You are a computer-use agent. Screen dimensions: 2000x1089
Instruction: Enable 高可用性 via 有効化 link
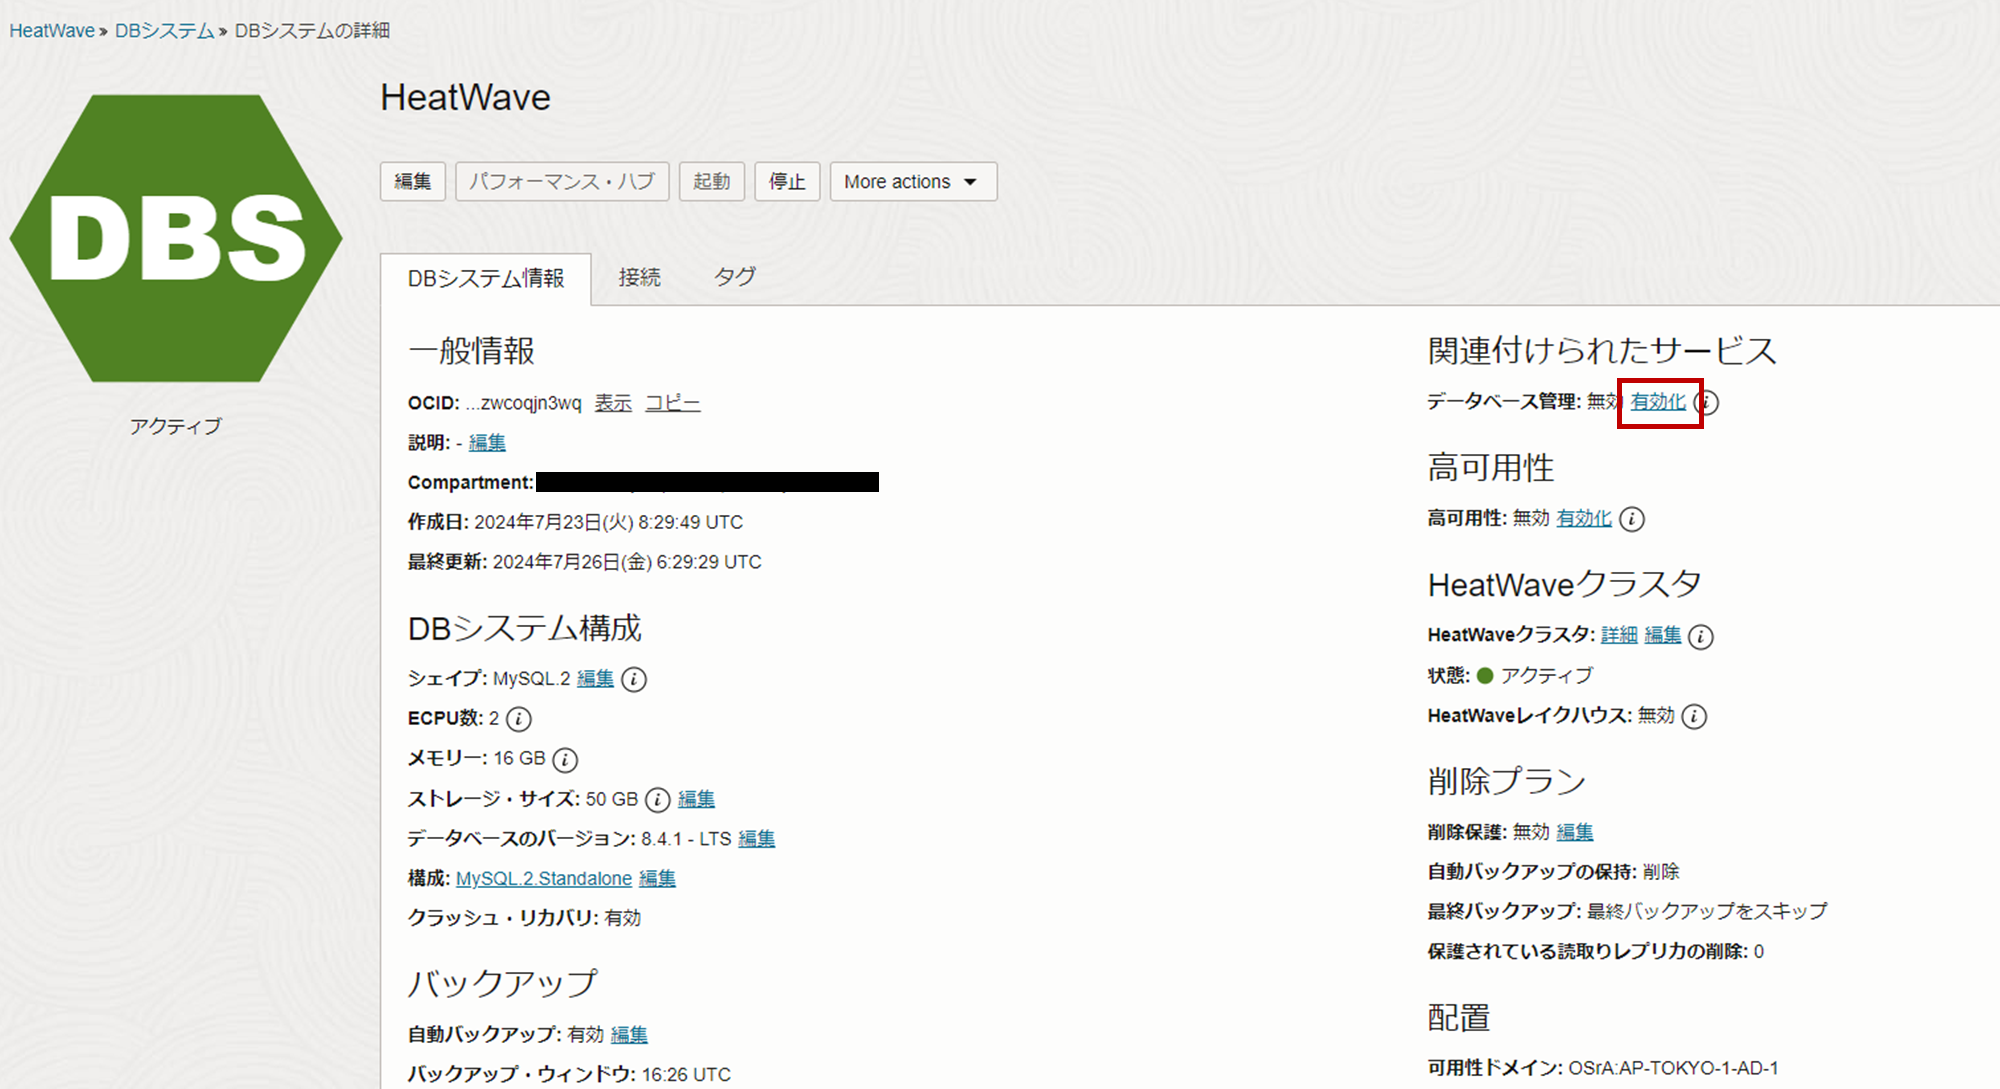pyautogui.click(x=1584, y=519)
